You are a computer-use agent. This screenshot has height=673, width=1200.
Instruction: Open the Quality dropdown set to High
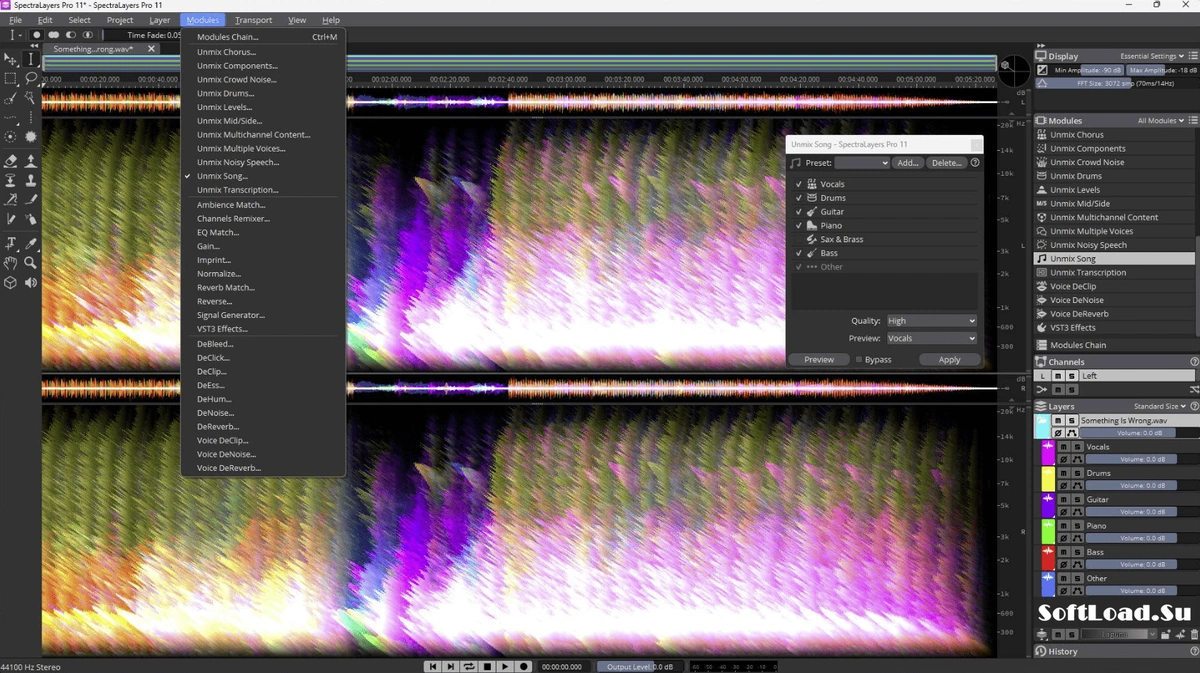(x=931, y=321)
